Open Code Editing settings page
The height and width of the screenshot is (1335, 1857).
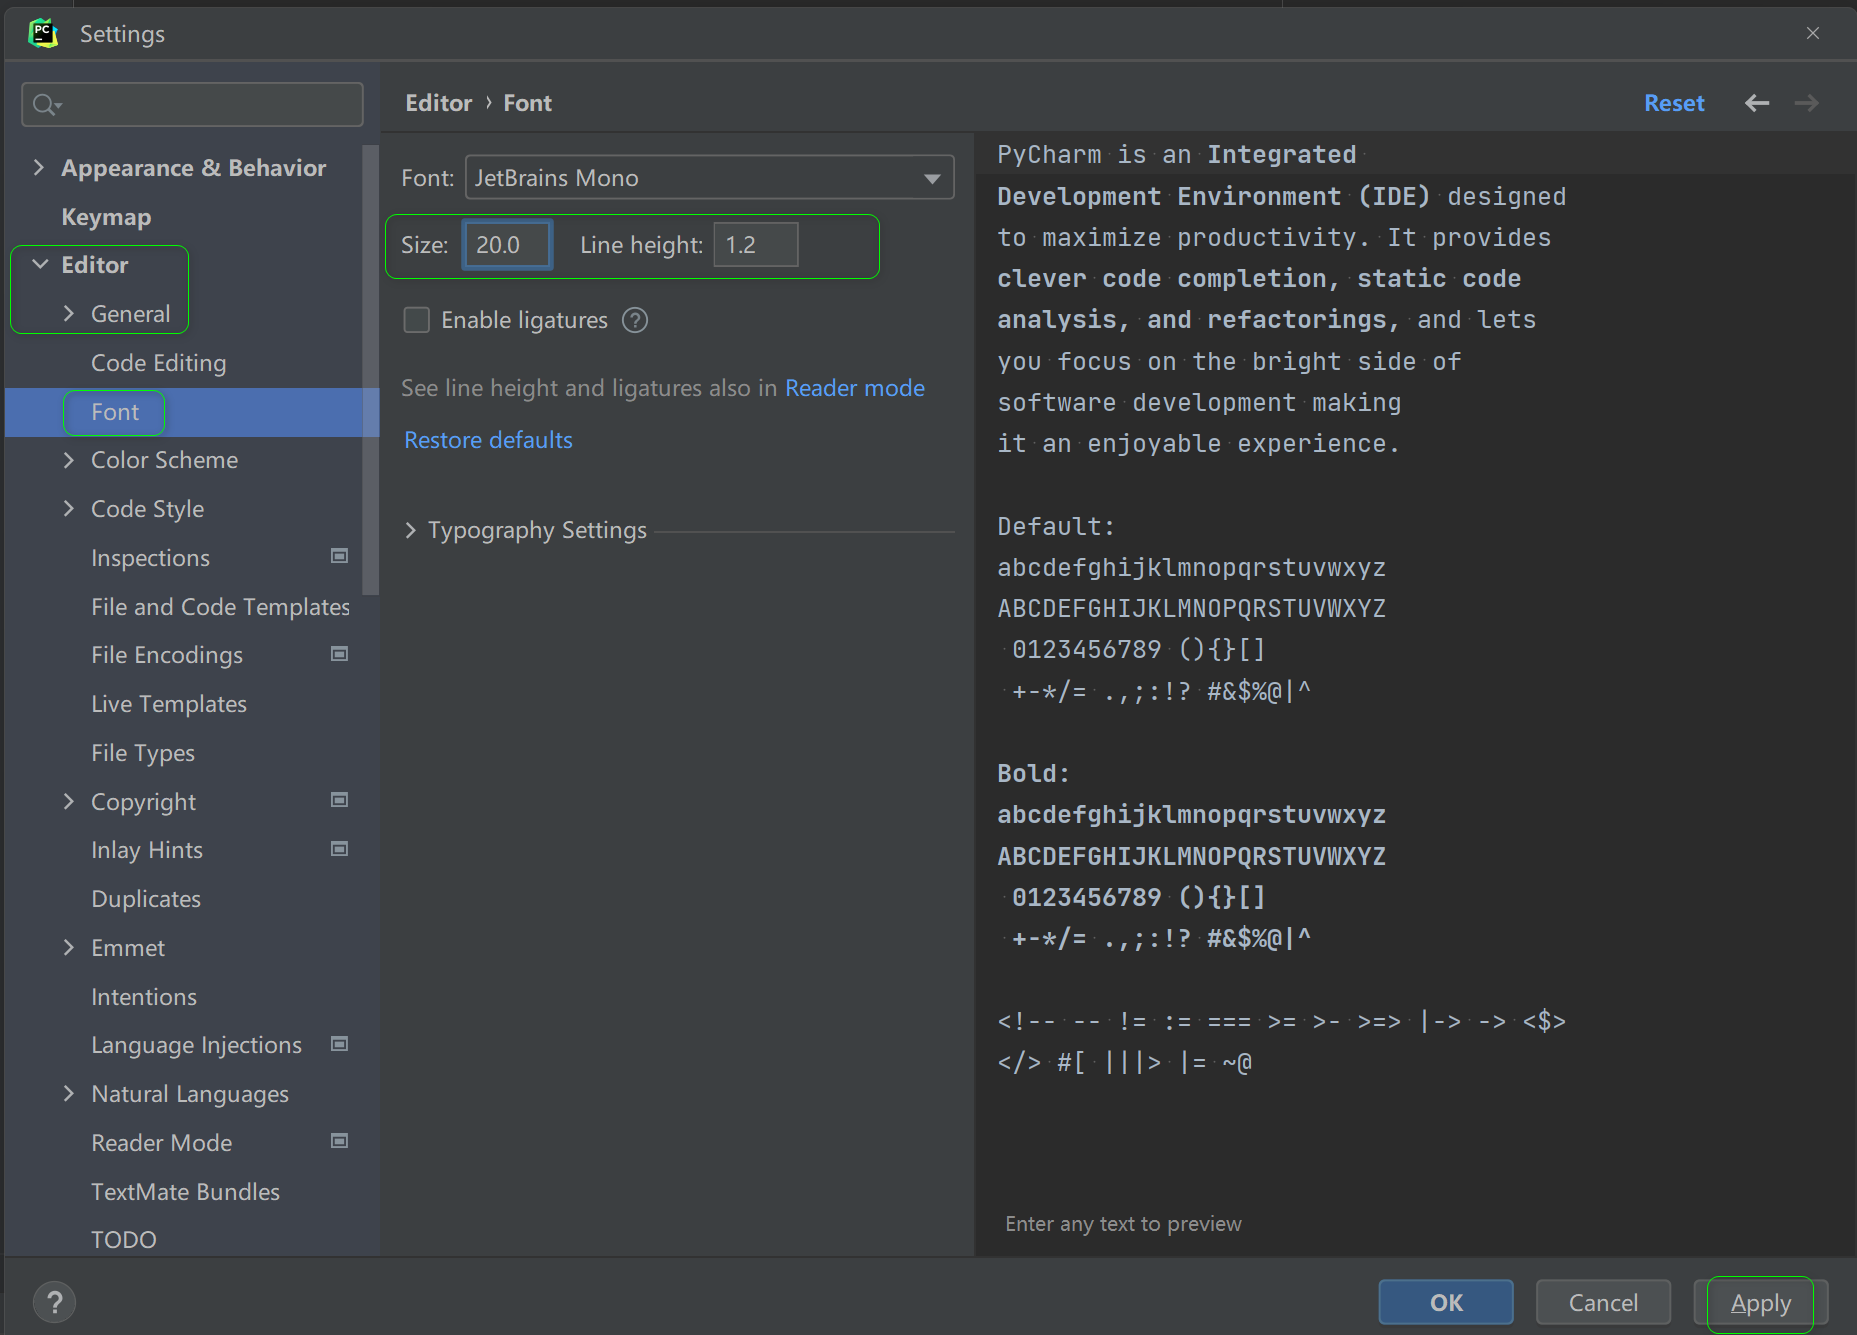click(158, 363)
